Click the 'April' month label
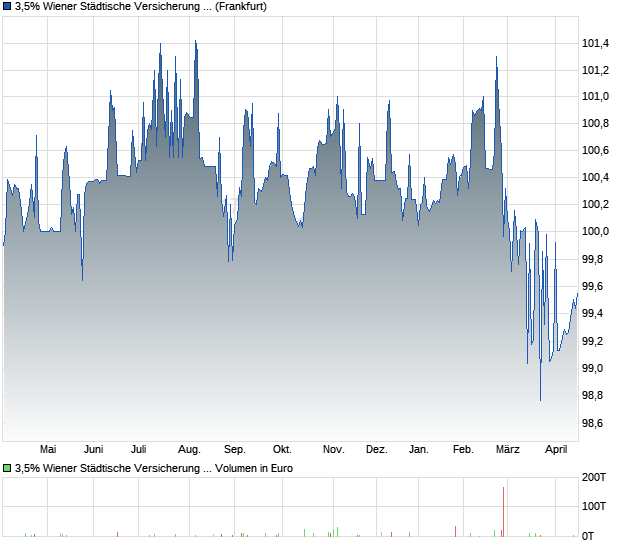The width and height of the screenshot is (620, 546). point(556,450)
